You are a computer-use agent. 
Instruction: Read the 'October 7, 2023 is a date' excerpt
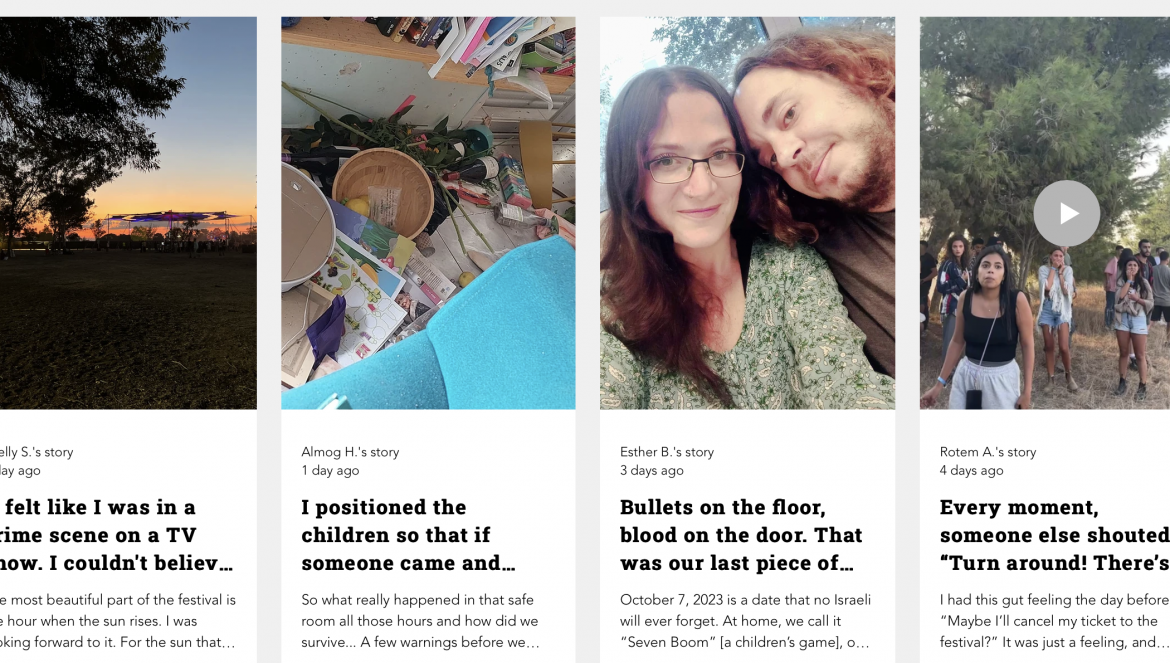point(745,620)
